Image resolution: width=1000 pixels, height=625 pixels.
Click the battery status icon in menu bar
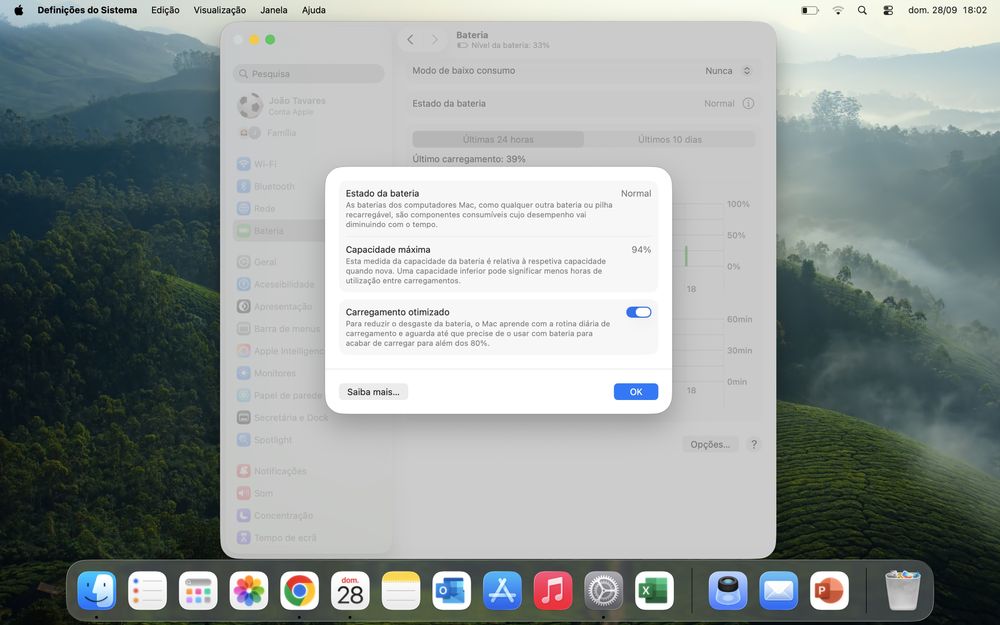coord(809,10)
